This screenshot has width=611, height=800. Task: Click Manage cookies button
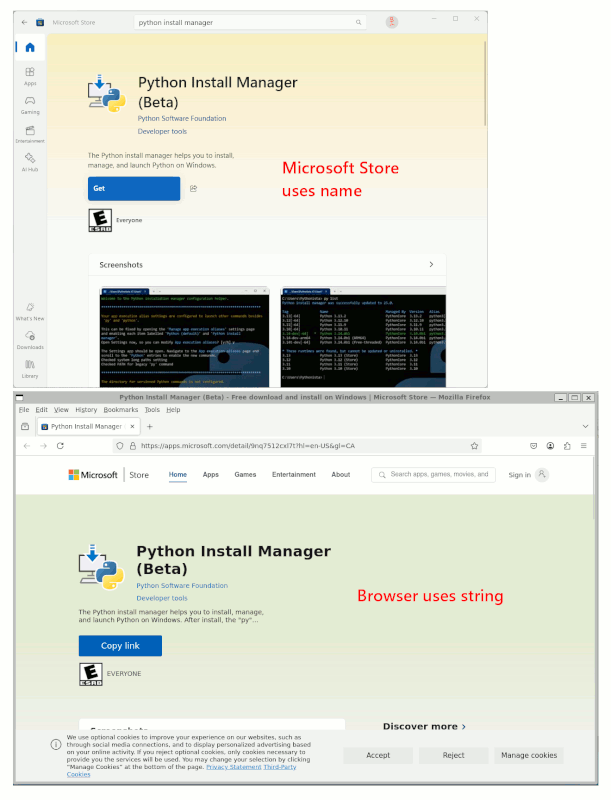coord(529,755)
